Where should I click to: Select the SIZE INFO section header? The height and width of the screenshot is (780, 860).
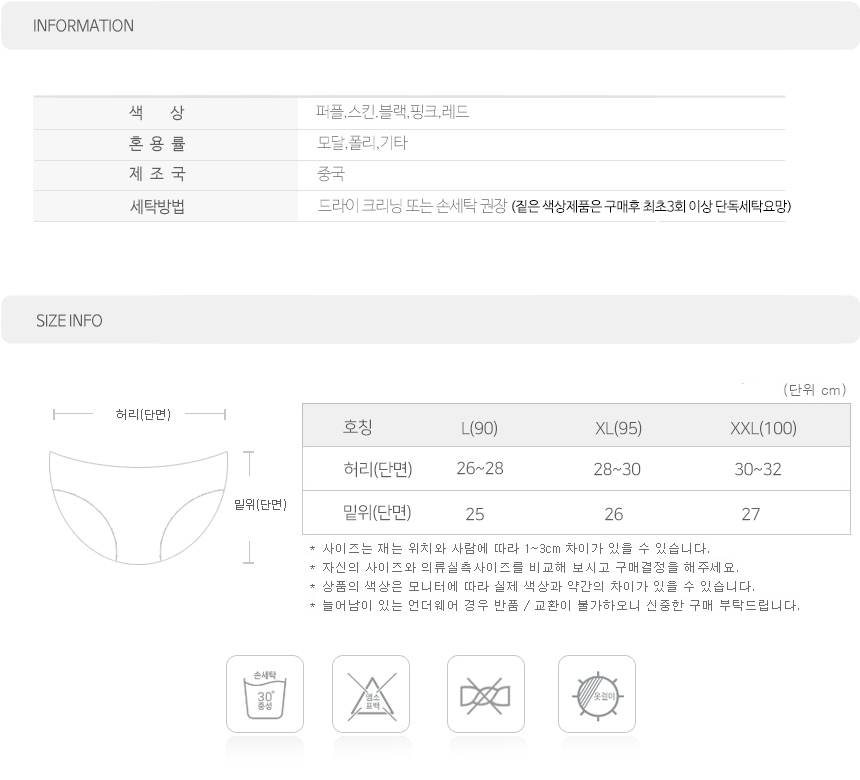pos(69,321)
